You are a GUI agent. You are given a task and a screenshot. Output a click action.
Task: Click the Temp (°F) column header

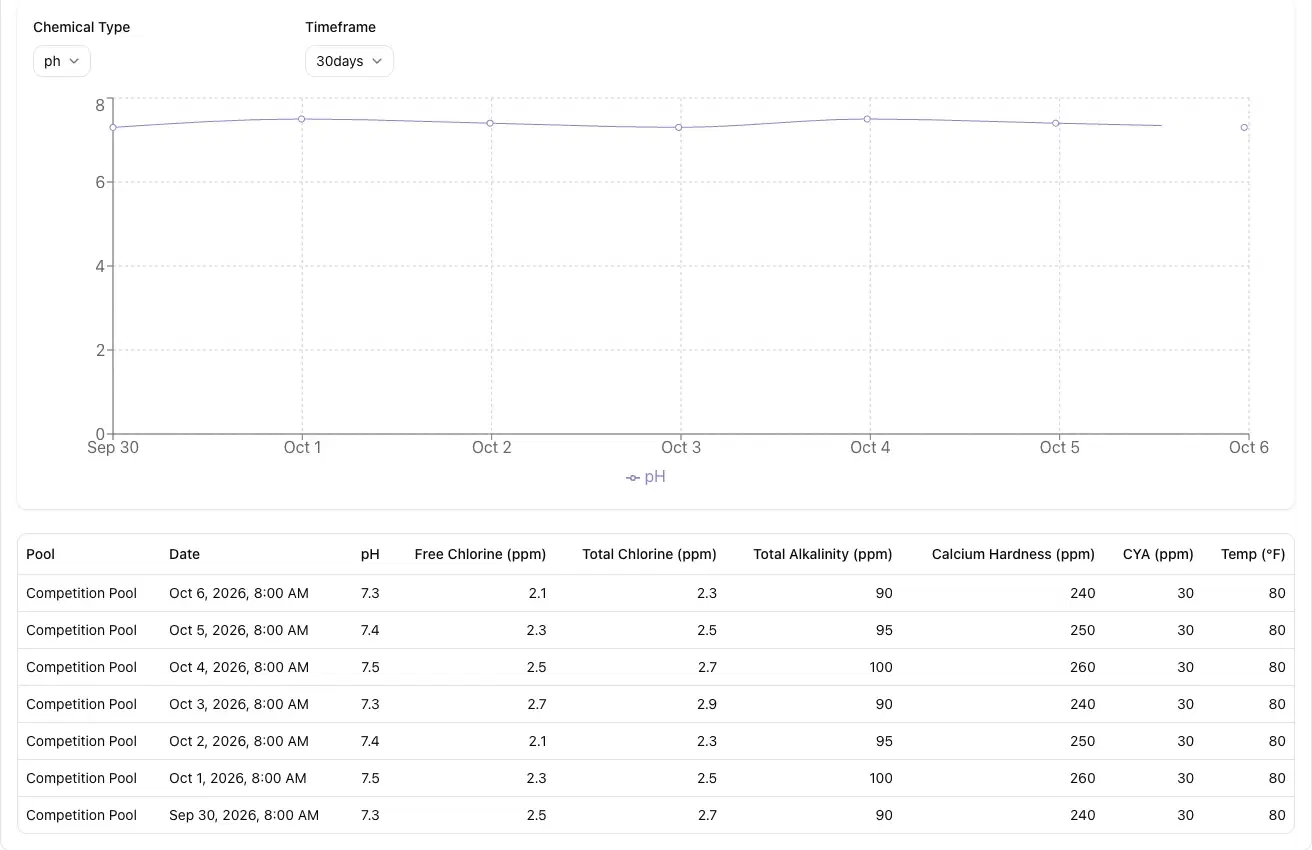1253,554
